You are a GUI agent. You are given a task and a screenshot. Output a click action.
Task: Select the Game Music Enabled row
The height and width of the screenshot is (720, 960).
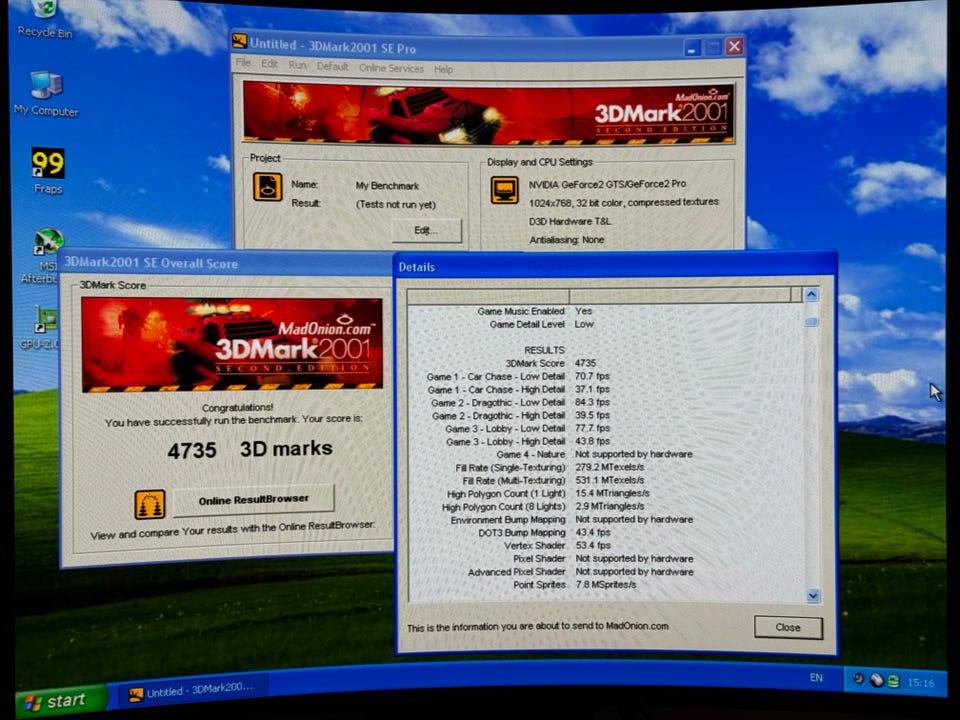click(x=606, y=311)
